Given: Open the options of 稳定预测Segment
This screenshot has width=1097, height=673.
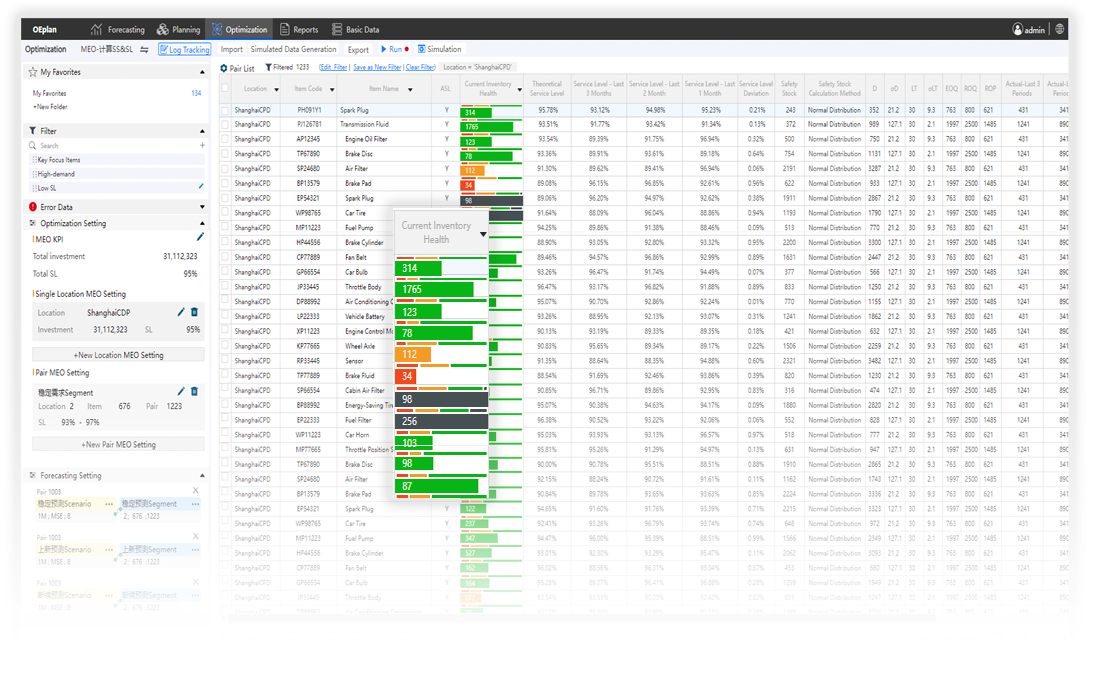Looking at the screenshot, I should [195, 504].
